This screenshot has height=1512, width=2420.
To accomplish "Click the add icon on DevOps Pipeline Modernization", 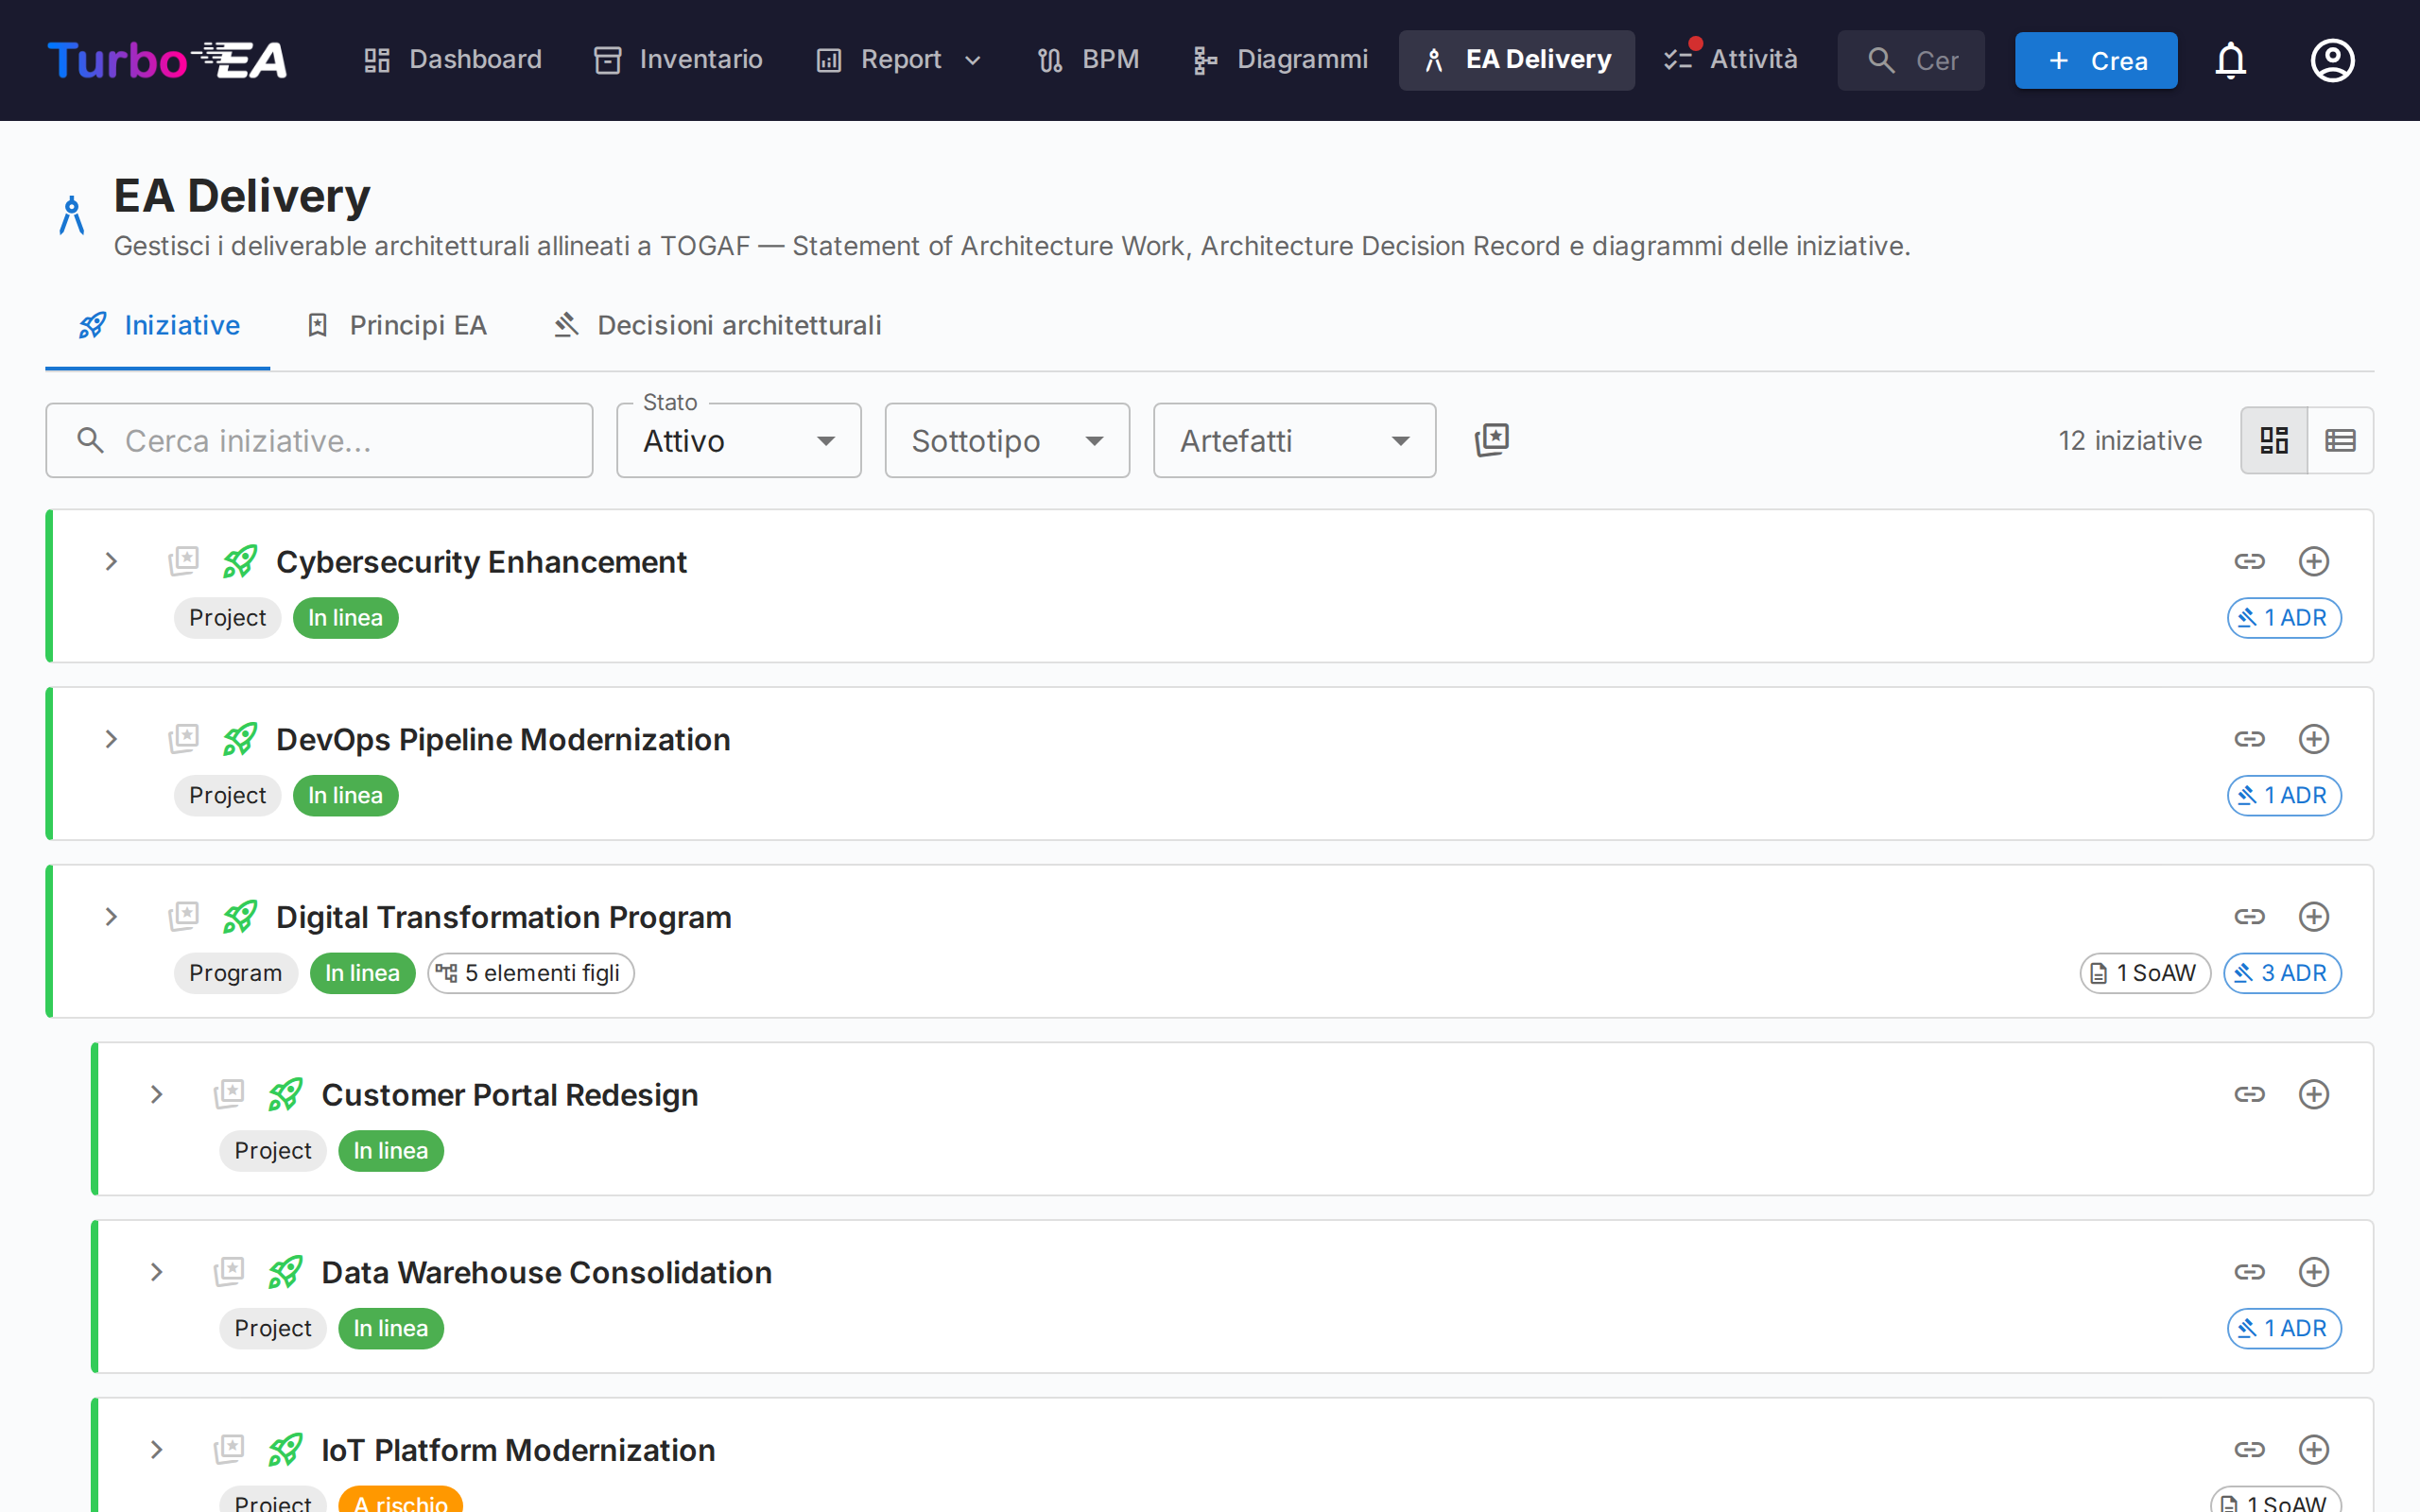I will 2314,739.
